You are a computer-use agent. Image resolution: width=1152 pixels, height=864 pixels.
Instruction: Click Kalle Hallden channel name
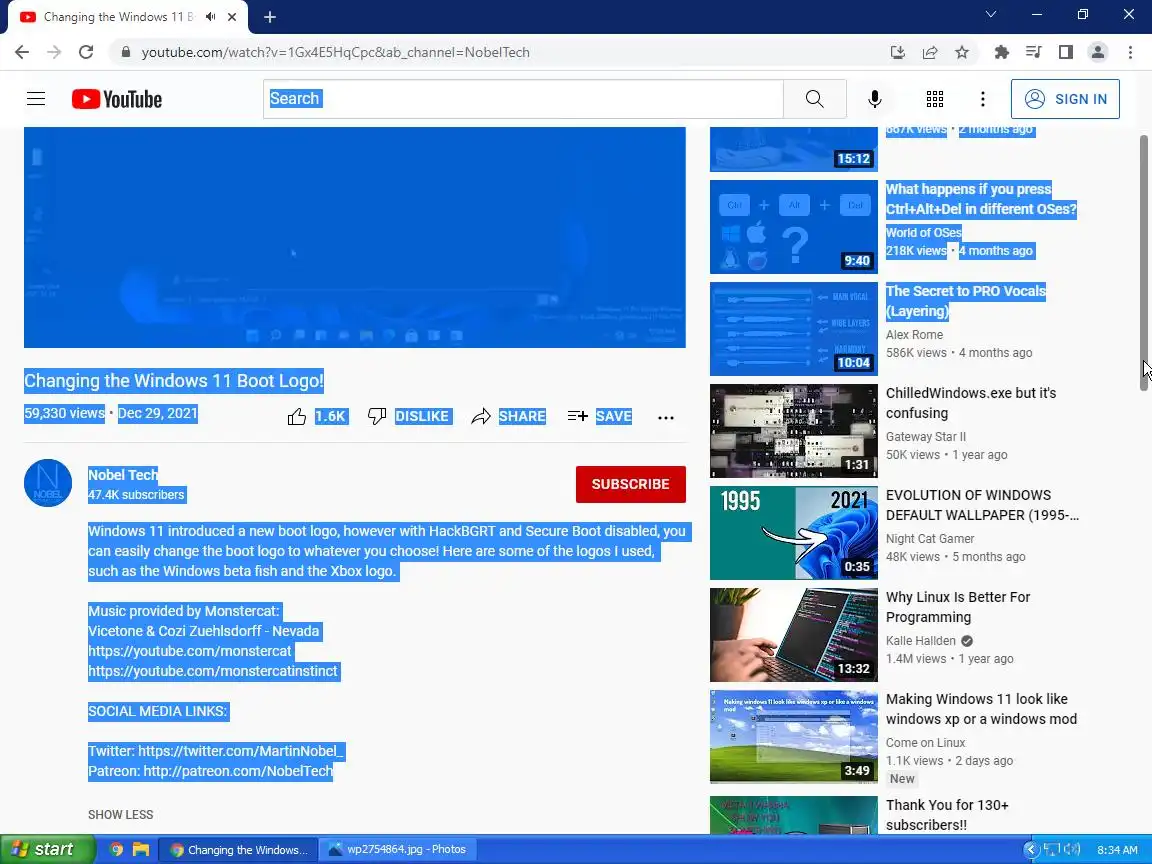[921, 641]
